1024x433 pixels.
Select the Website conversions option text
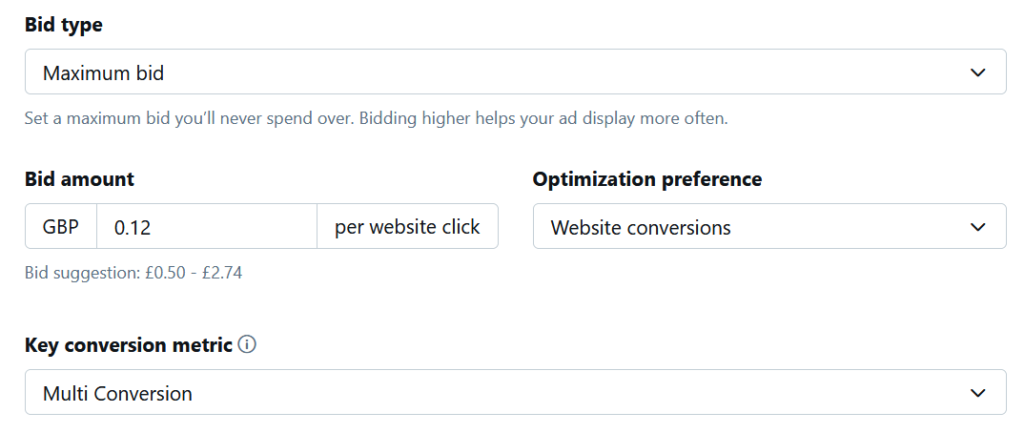[641, 228]
